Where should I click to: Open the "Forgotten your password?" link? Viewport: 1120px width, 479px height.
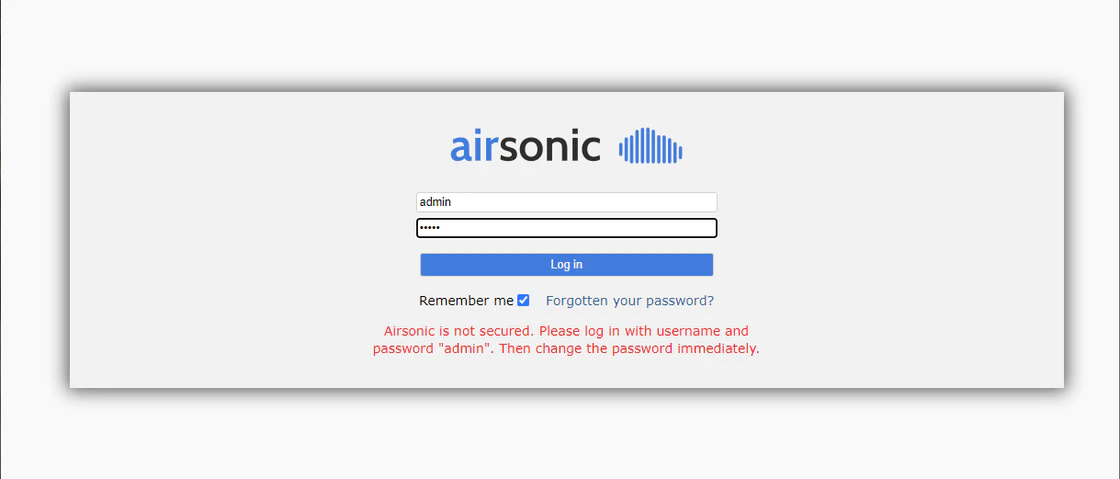(629, 300)
